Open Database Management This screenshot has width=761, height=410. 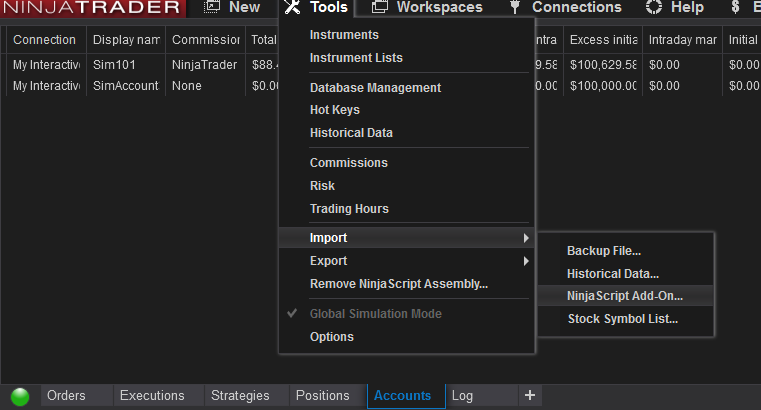click(x=375, y=88)
